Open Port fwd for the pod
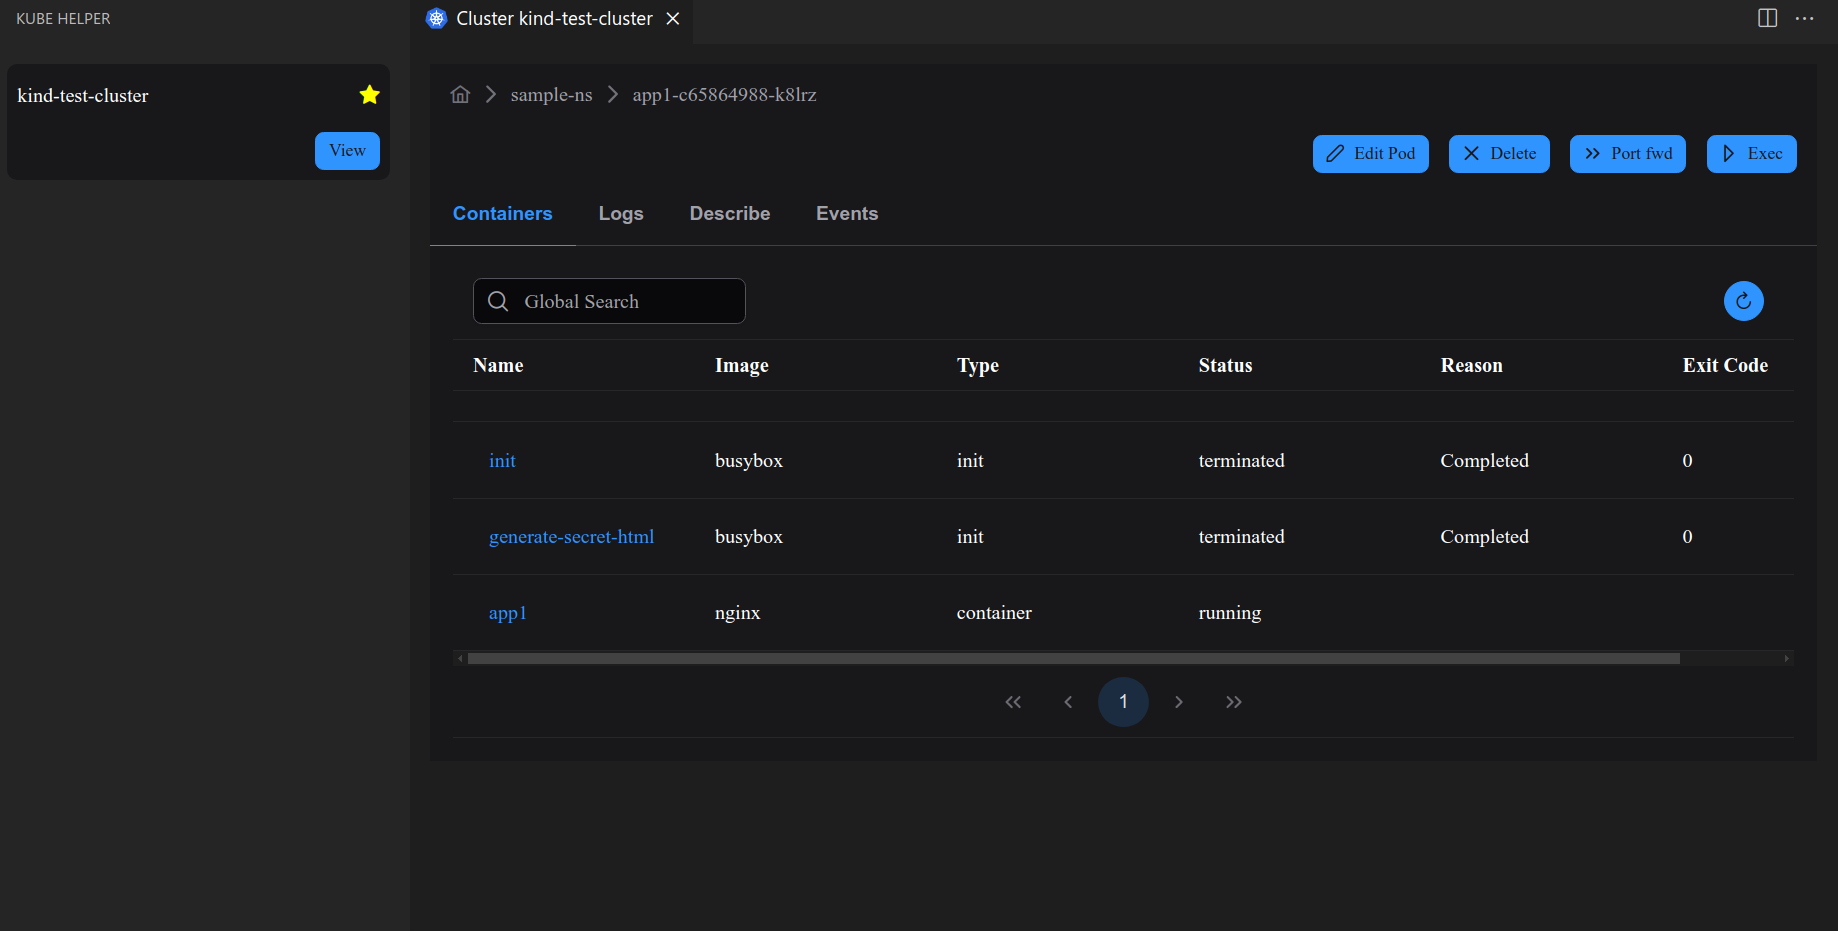Screen dimensions: 1838x931 click(x=1627, y=154)
